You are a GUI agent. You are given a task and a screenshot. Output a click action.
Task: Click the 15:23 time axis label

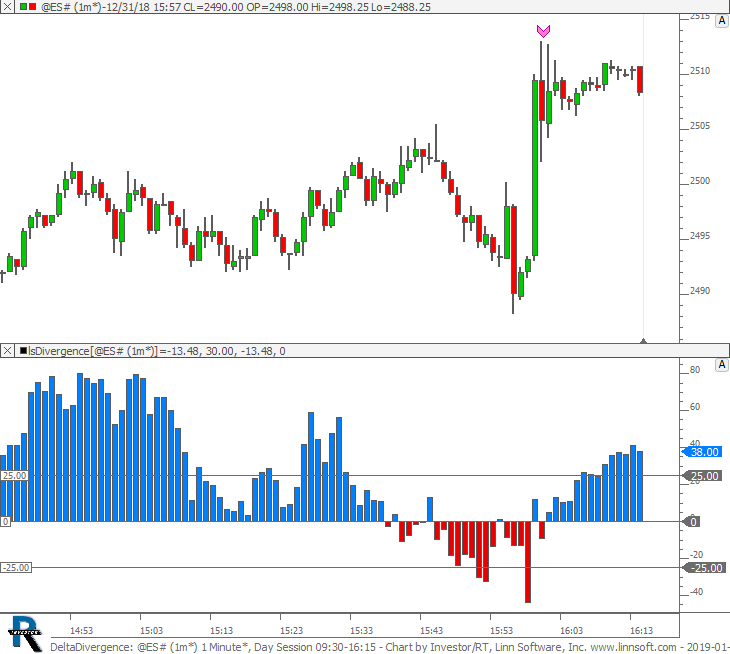point(291,631)
